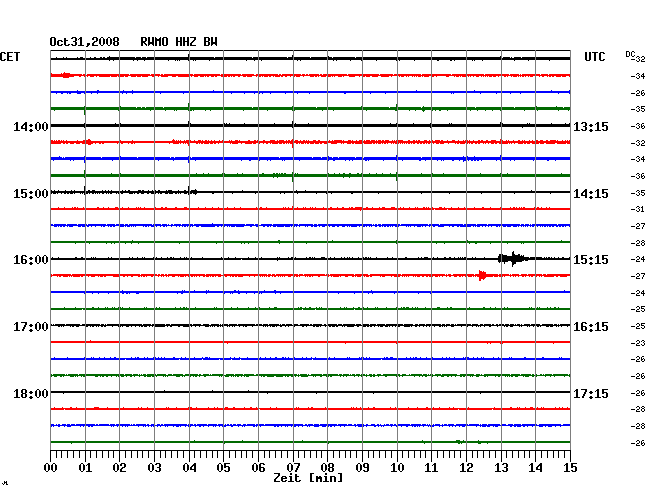Click minute tick label 03
Screen dimensions: 650x494
(x=154, y=468)
